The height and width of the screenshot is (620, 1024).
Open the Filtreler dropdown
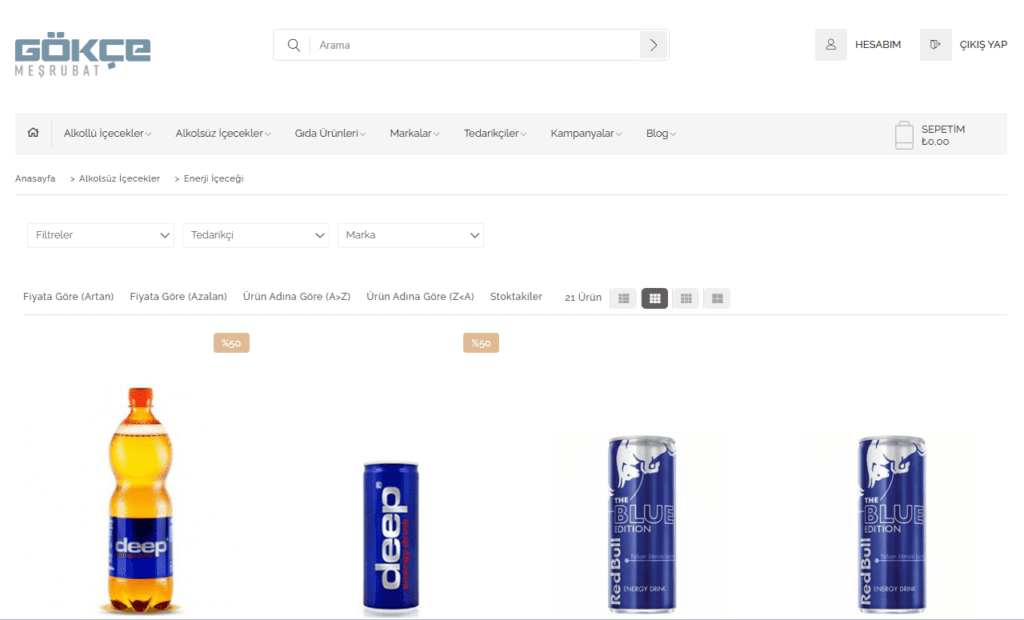click(x=100, y=235)
